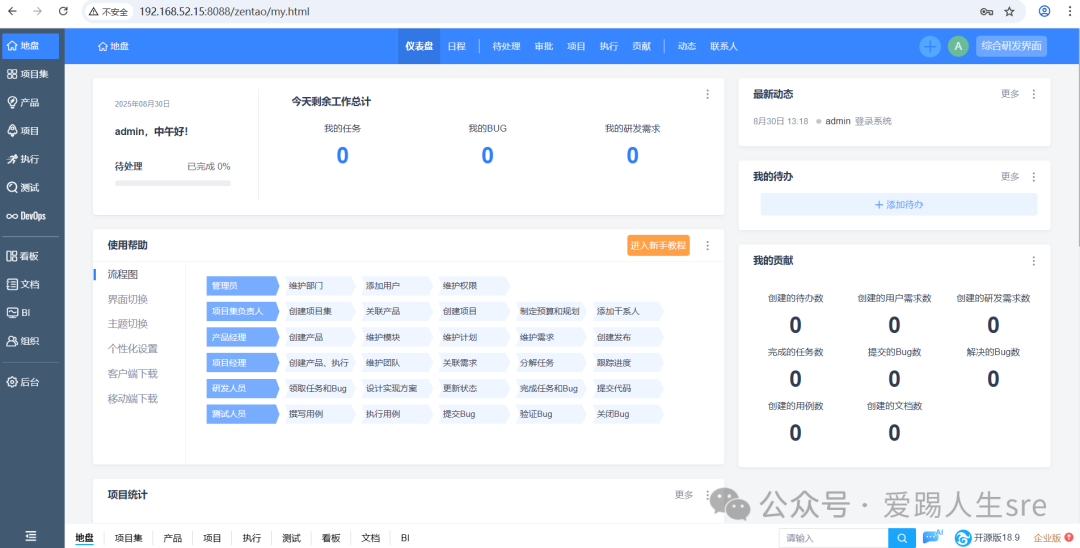Select 客户端下载 in the help menu
1080x548 pixels.
(x=132, y=373)
